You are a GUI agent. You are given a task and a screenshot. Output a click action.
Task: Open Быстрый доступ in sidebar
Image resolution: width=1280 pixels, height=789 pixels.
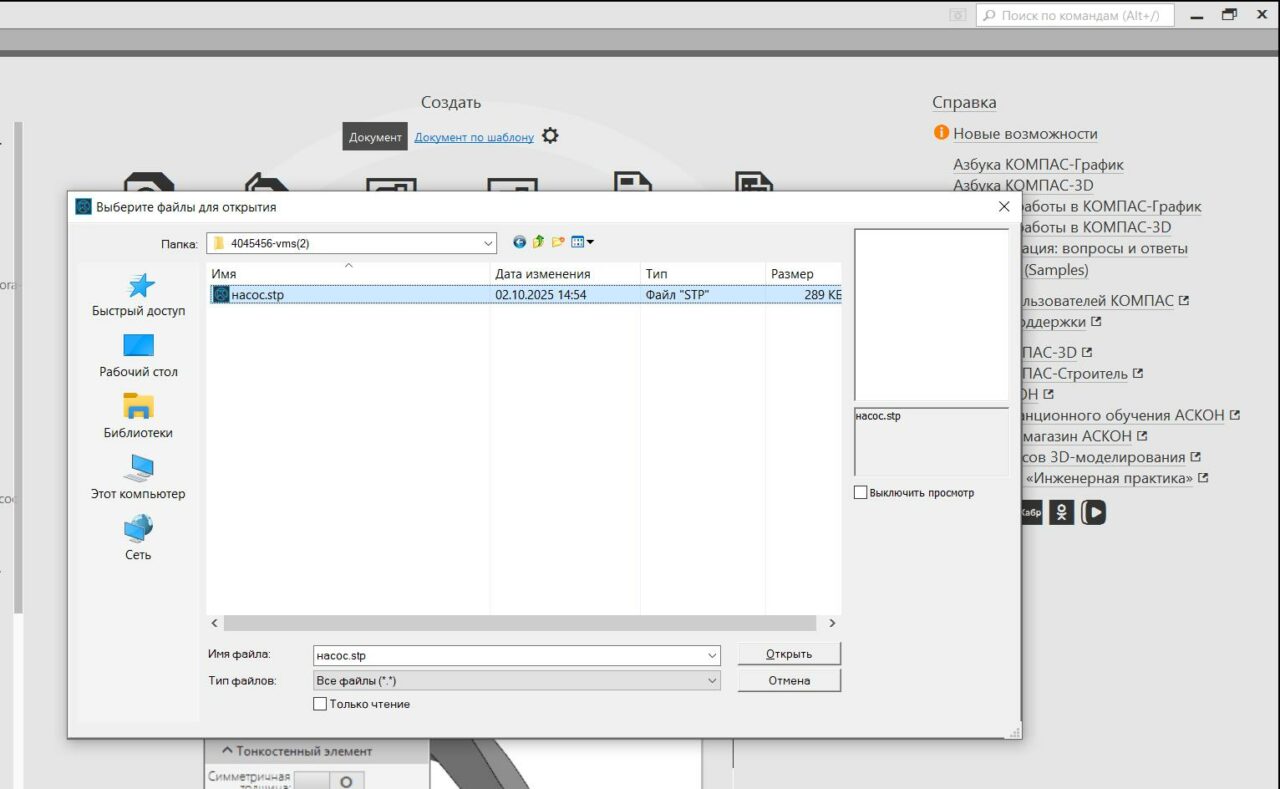pos(138,294)
